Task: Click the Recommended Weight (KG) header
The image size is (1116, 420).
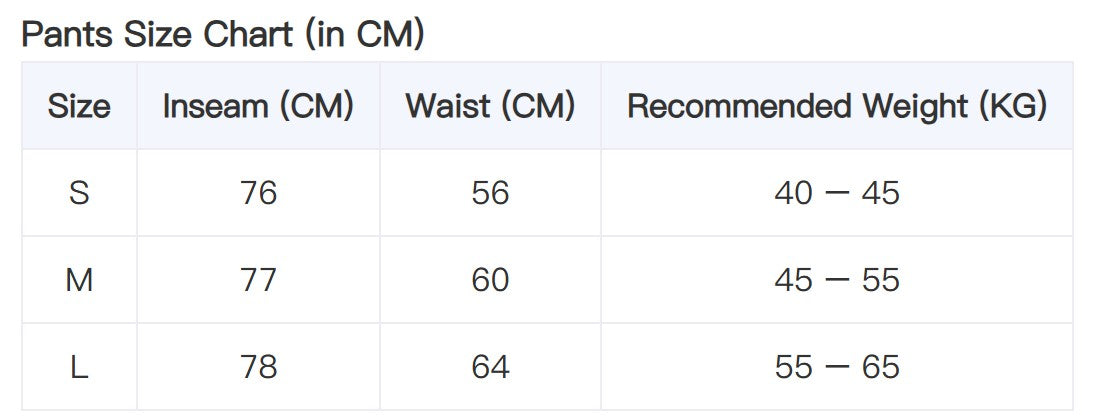Action: (837, 106)
